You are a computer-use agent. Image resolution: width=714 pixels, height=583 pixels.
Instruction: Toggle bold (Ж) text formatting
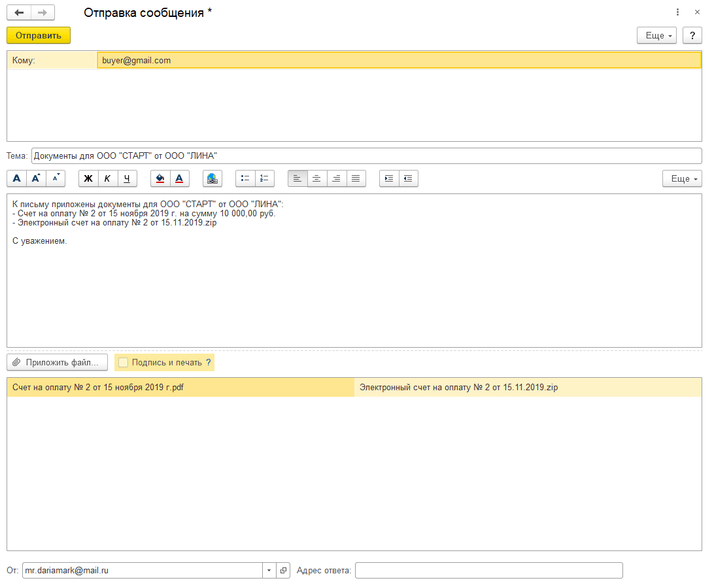pos(88,179)
